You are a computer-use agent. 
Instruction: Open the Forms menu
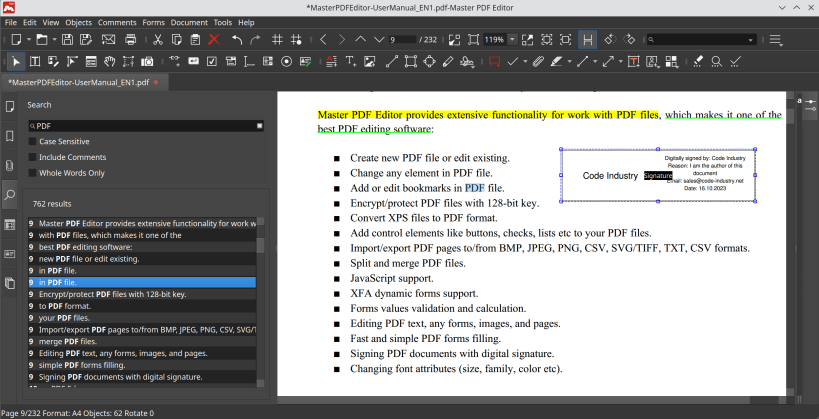[153, 22]
